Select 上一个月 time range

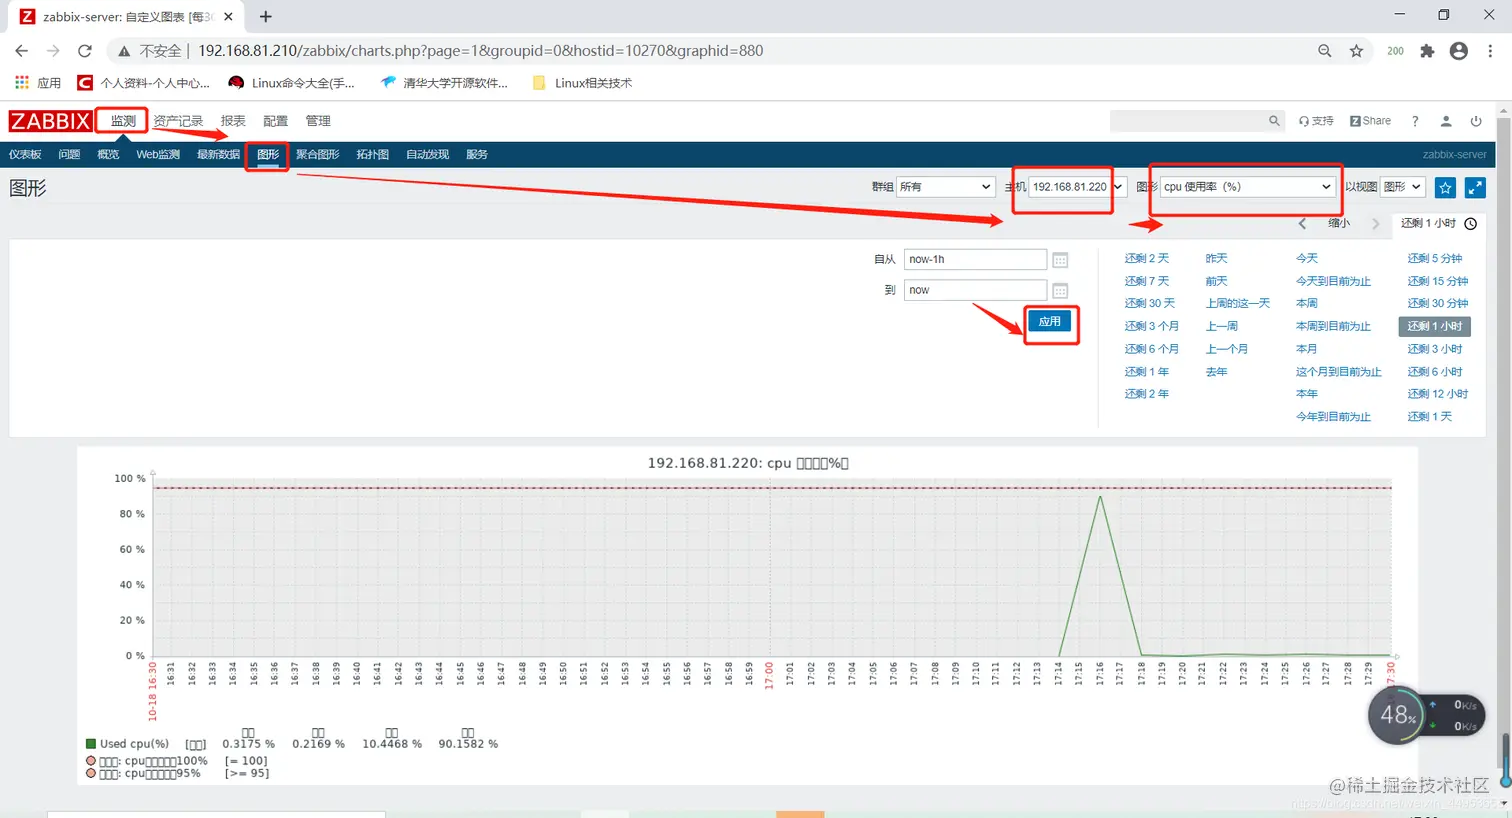click(x=1226, y=350)
